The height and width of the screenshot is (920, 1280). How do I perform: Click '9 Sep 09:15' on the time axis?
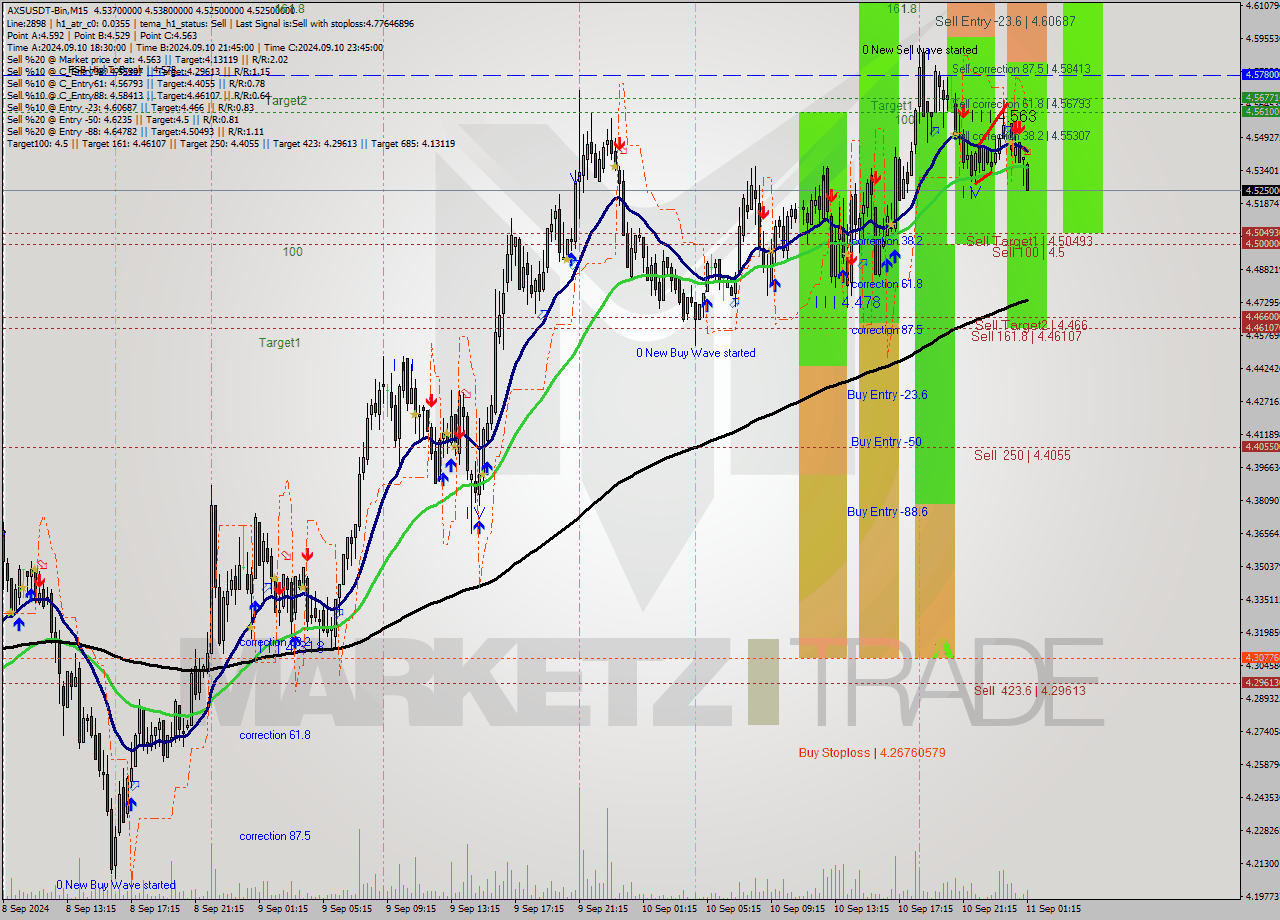pyautogui.click(x=413, y=909)
